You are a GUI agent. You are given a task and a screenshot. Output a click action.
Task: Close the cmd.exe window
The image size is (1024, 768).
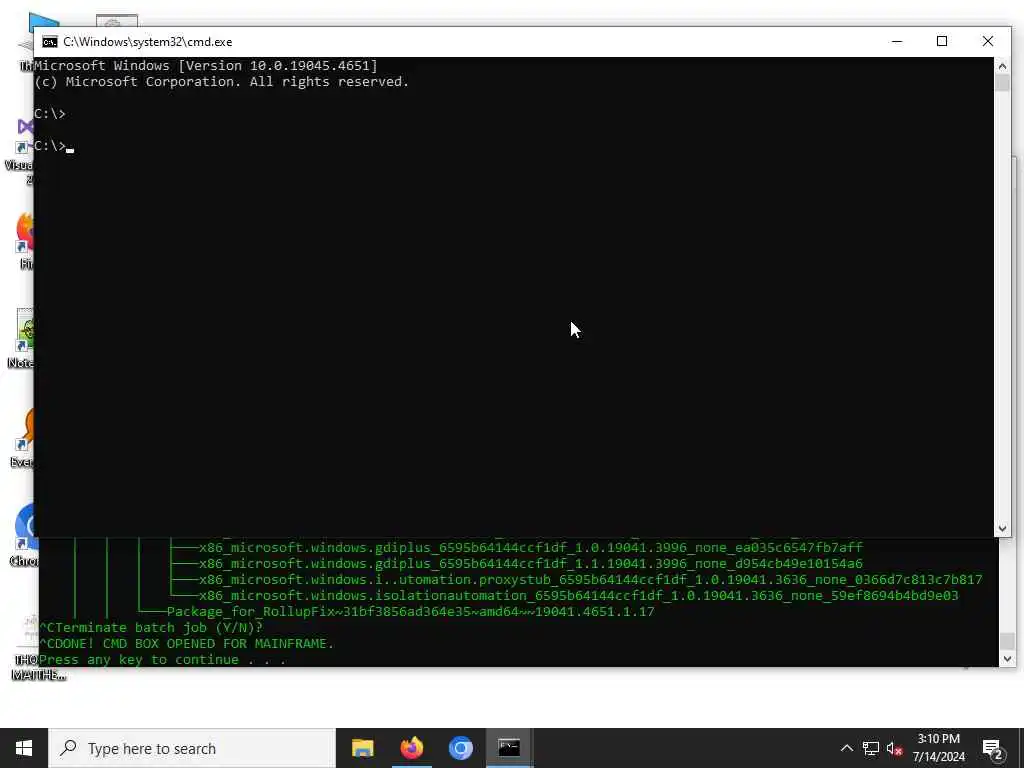[x=987, y=41]
